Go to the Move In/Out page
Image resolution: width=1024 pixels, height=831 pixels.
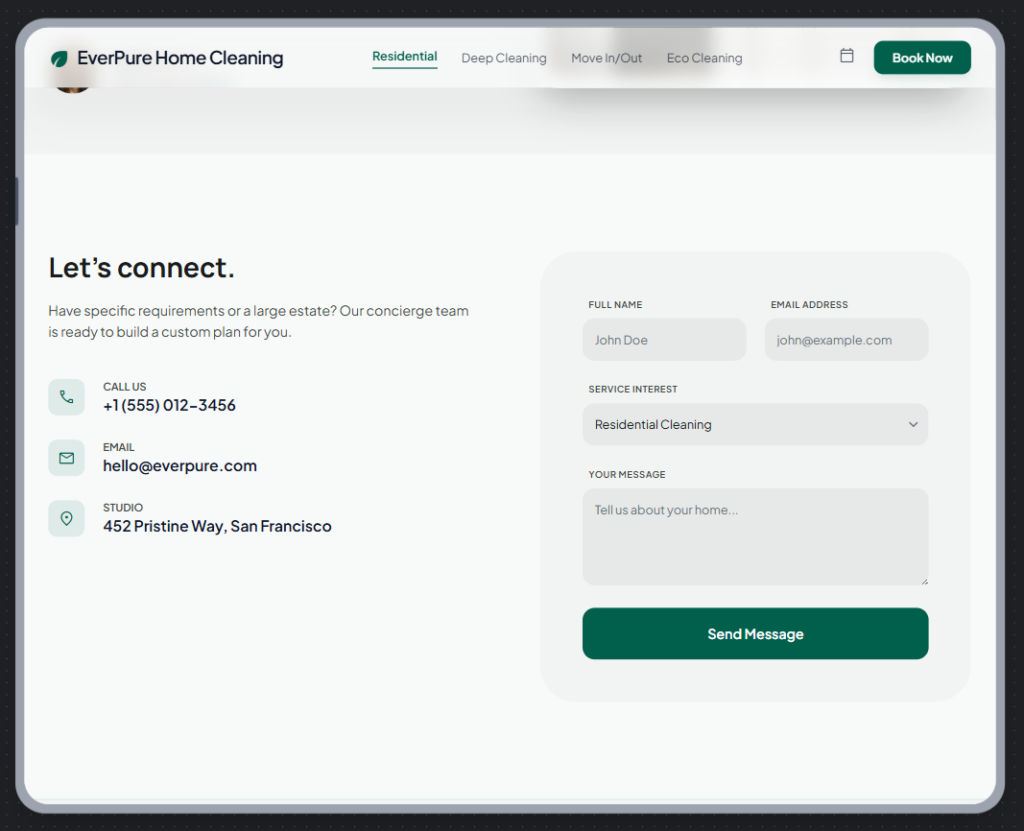click(x=606, y=58)
